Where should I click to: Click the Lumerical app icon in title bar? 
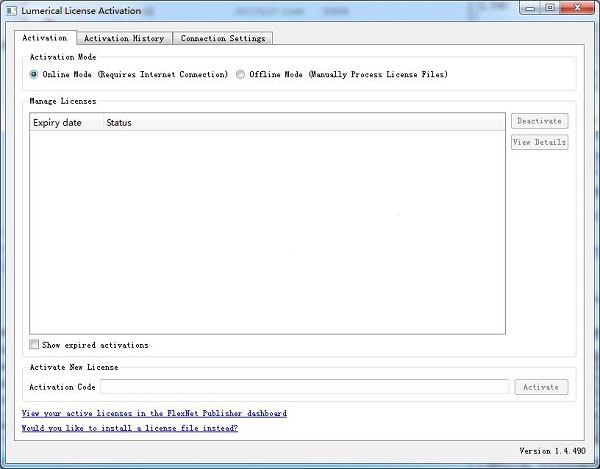coord(11,11)
